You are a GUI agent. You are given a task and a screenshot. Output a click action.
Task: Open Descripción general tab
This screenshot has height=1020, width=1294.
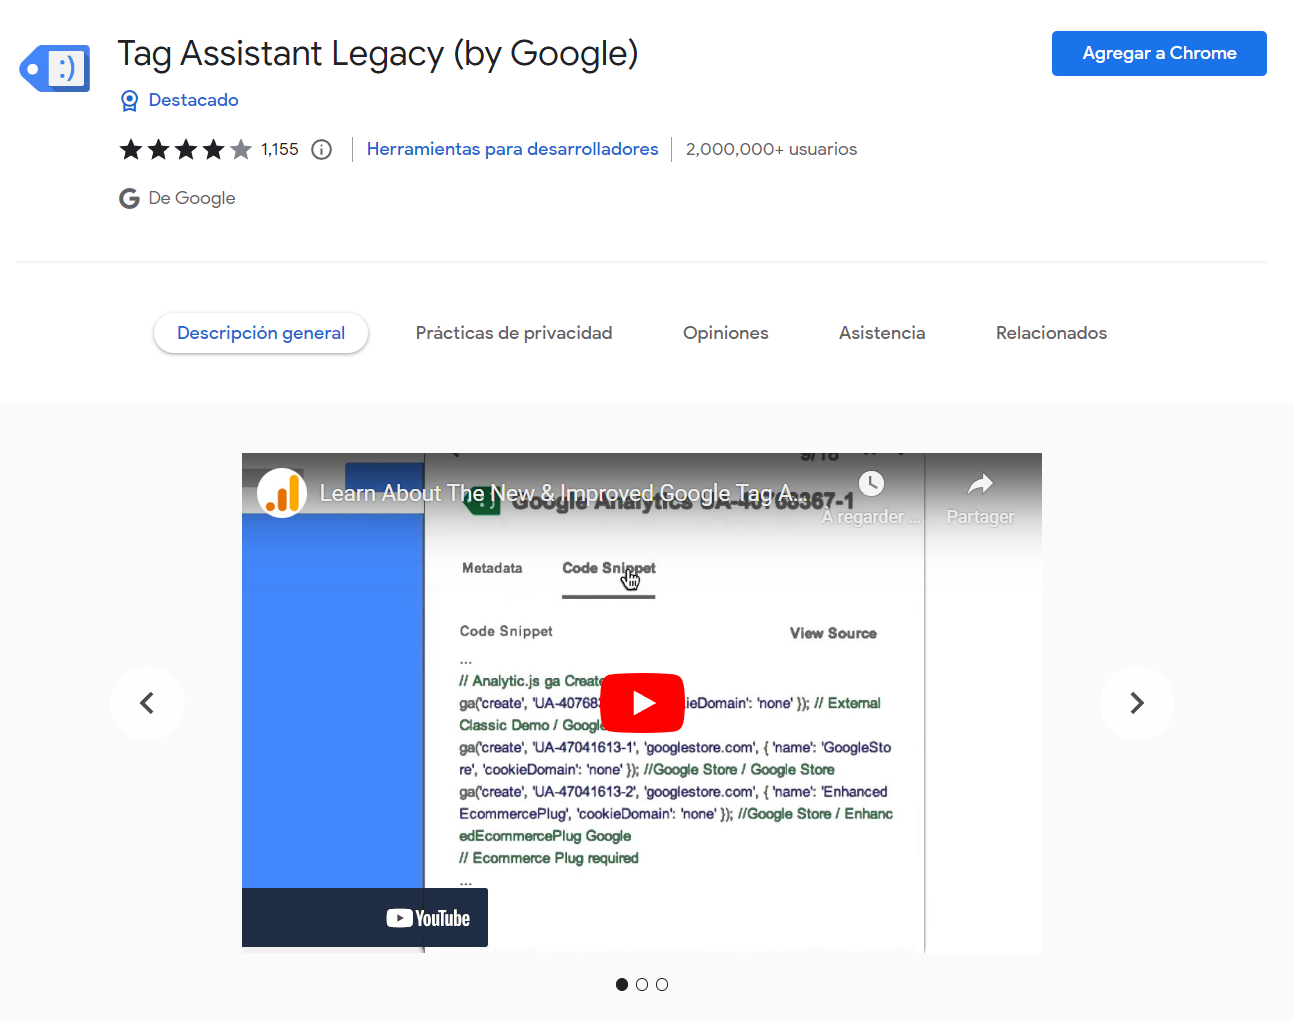tap(261, 333)
